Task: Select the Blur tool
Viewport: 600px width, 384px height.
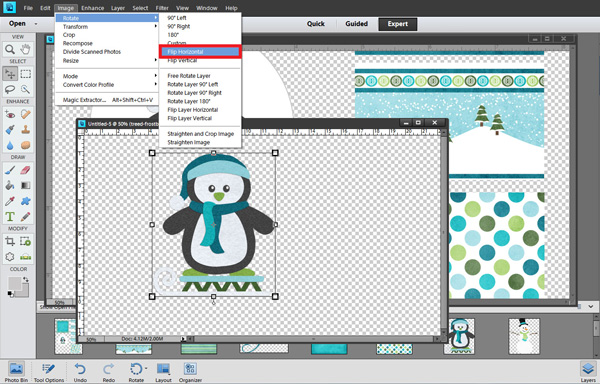Action: click(x=10, y=145)
